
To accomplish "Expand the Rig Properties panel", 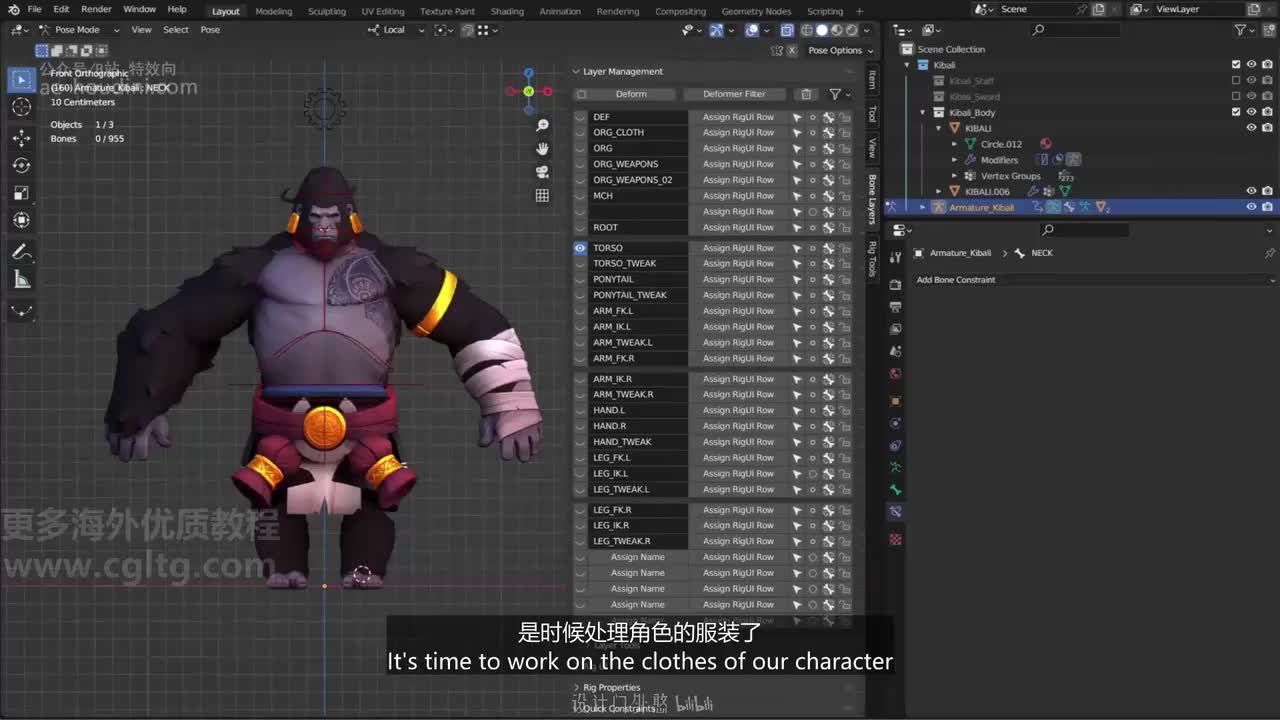I will 577,688.
